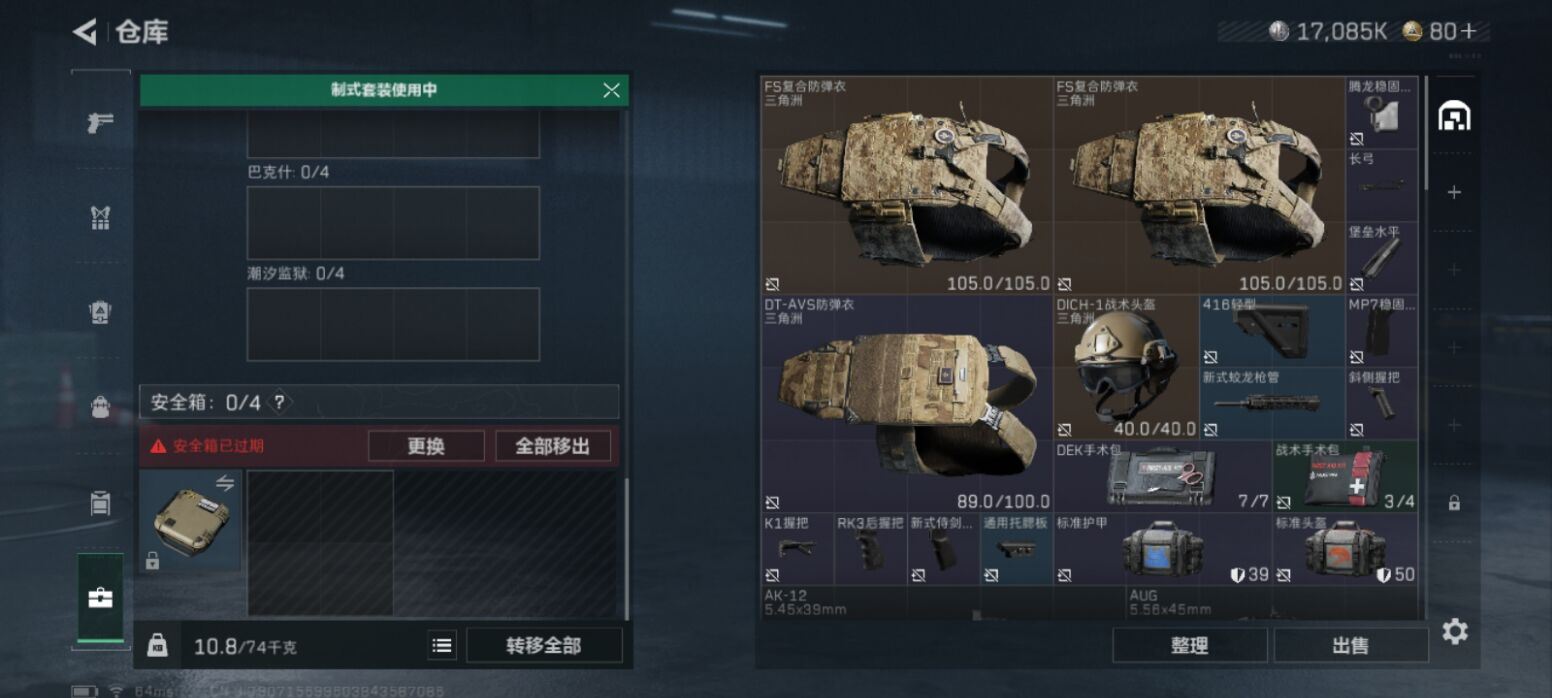Open the pistol weapons category in sidebar

[100, 123]
